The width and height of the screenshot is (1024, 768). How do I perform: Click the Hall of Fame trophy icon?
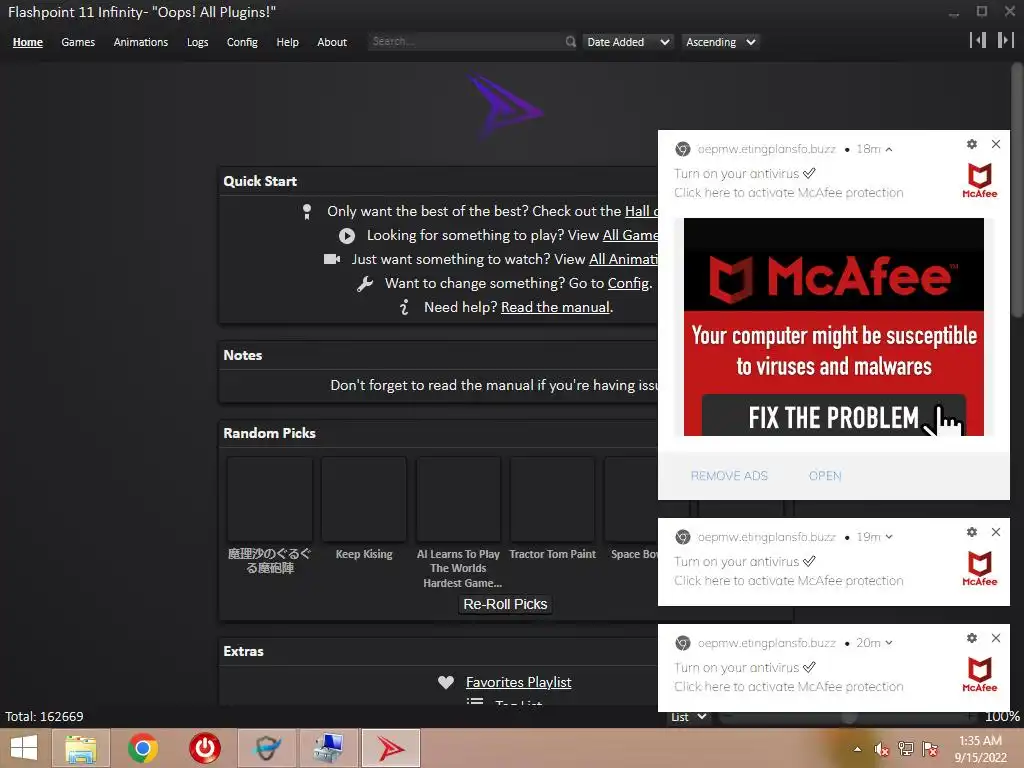(307, 212)
